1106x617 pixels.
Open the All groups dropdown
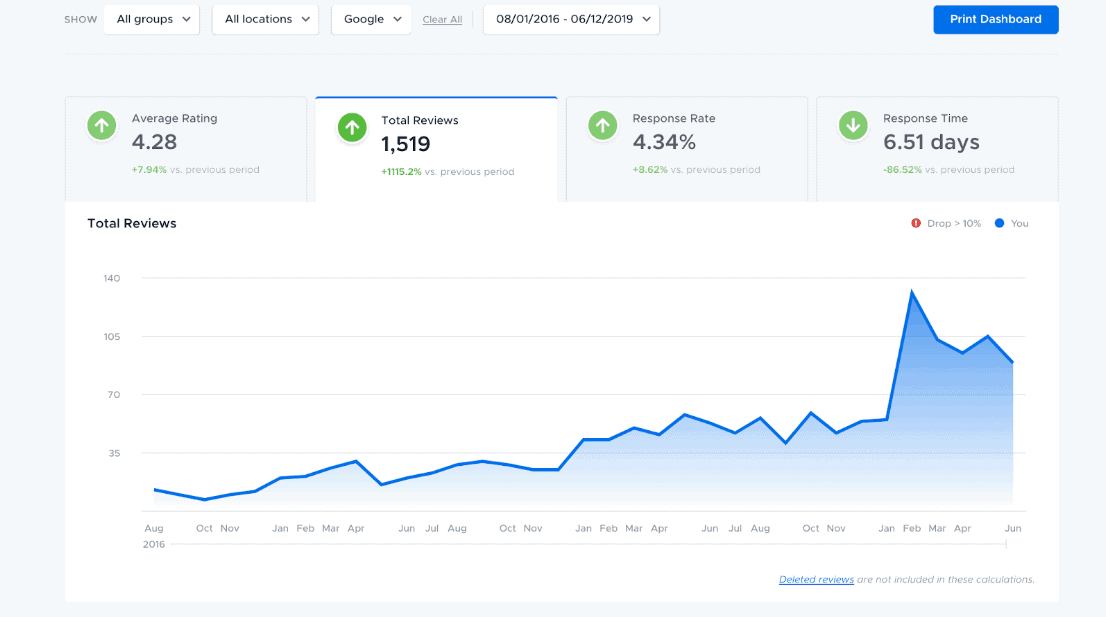pyautogui.click(x=152, y=19)
